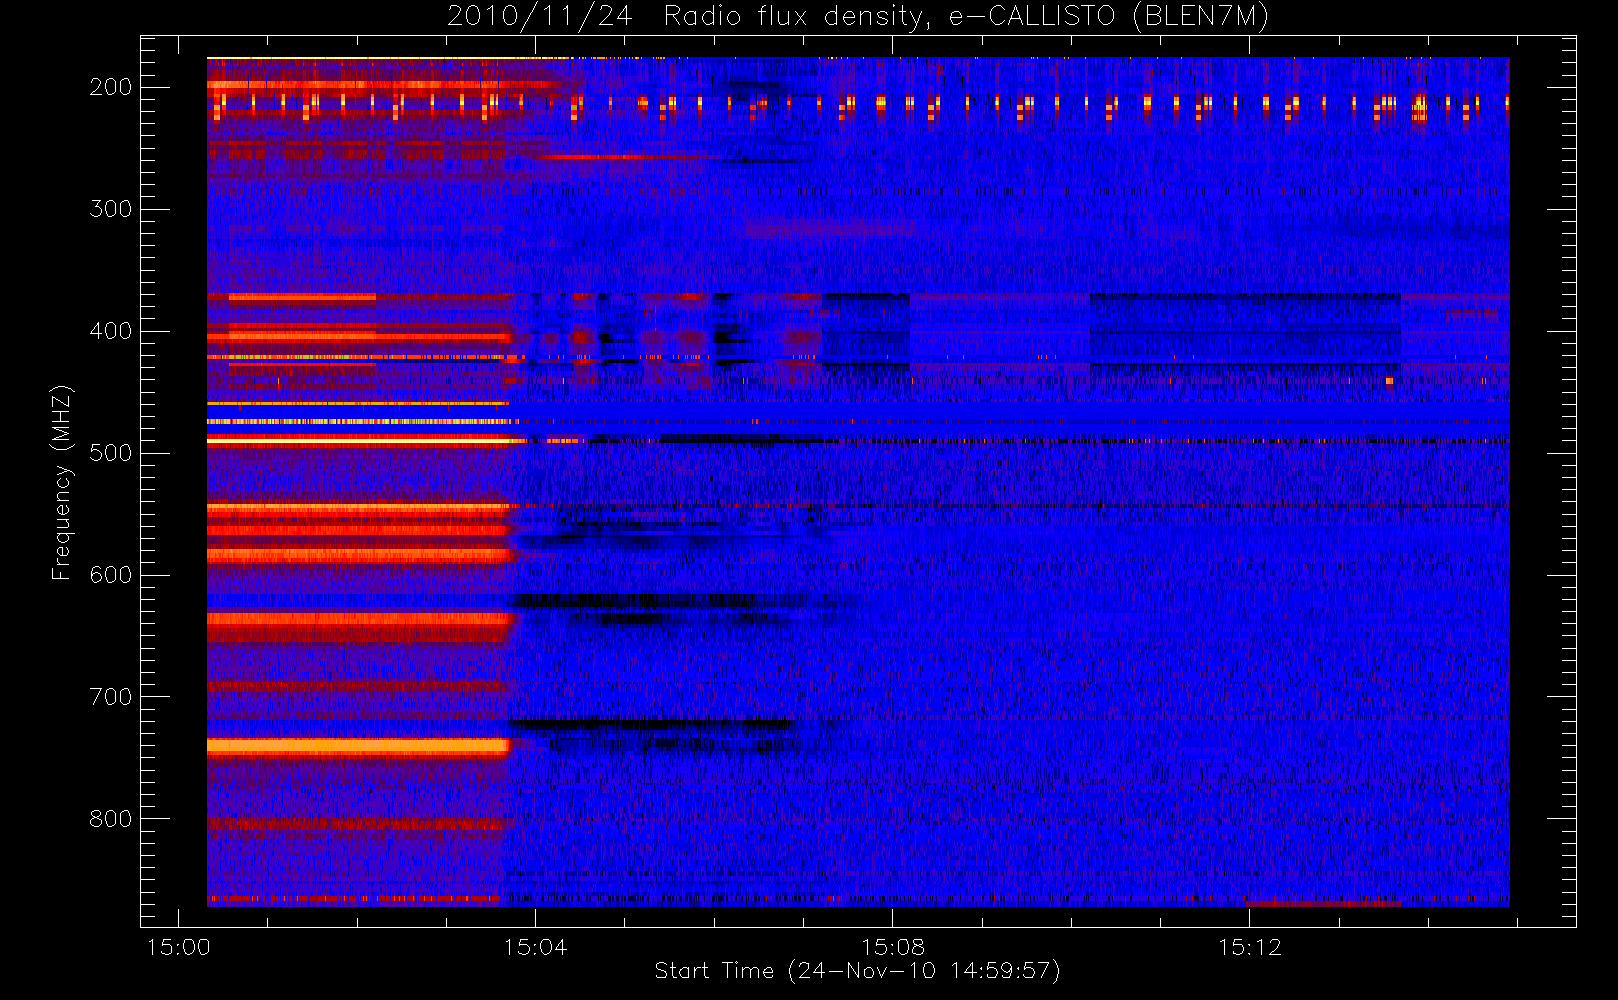This screenshot has height=1000, width=1618.
Task: Click the 200 frequency tick label
Action: 110,87
